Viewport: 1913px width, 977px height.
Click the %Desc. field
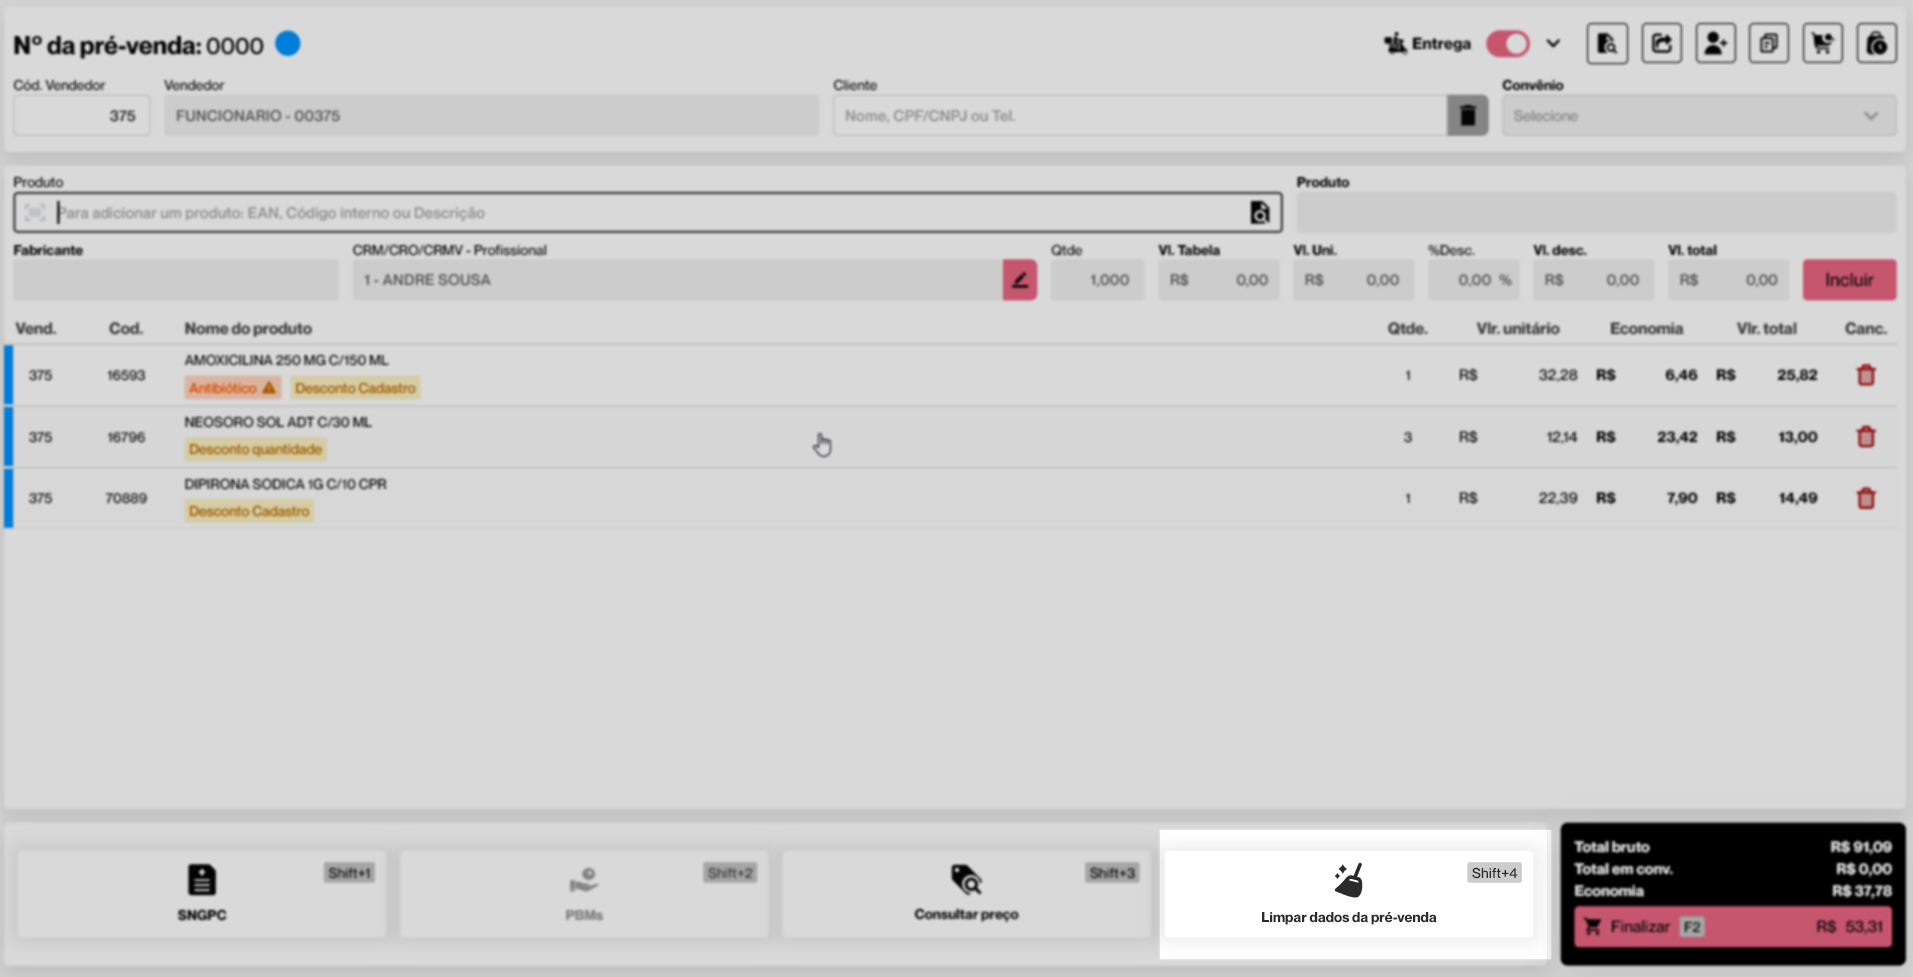[1473, 280]
